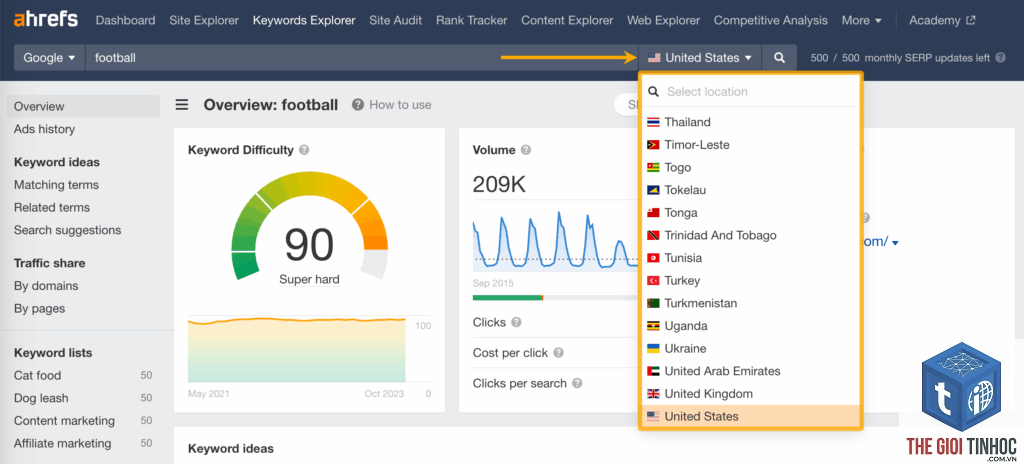Viewport: 1024px width, 464px height.
Task: Select Thailand flag in location list
Action: point(653,122)
